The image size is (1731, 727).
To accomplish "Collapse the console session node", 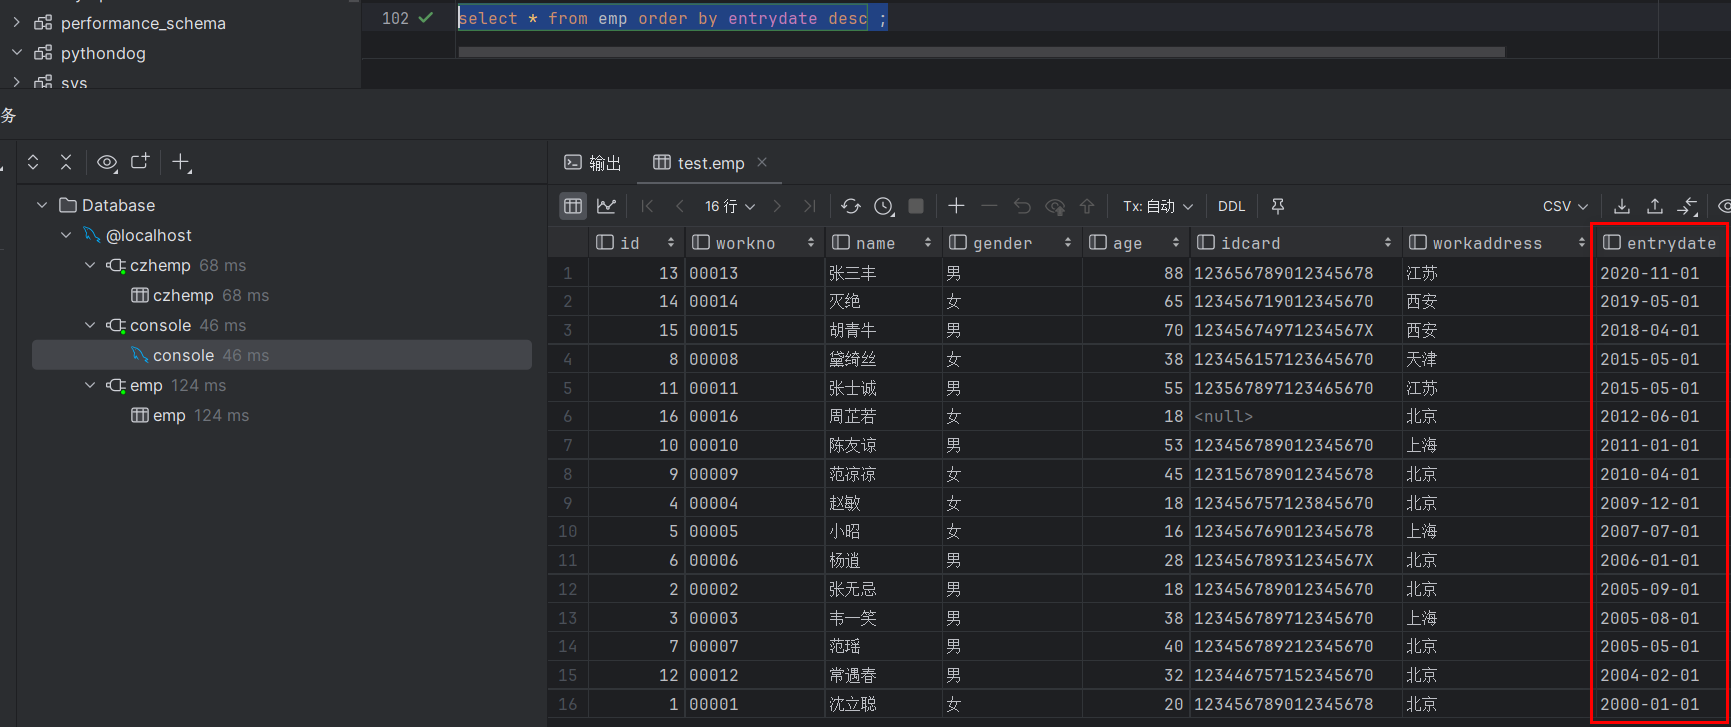I will pos(90,325).
